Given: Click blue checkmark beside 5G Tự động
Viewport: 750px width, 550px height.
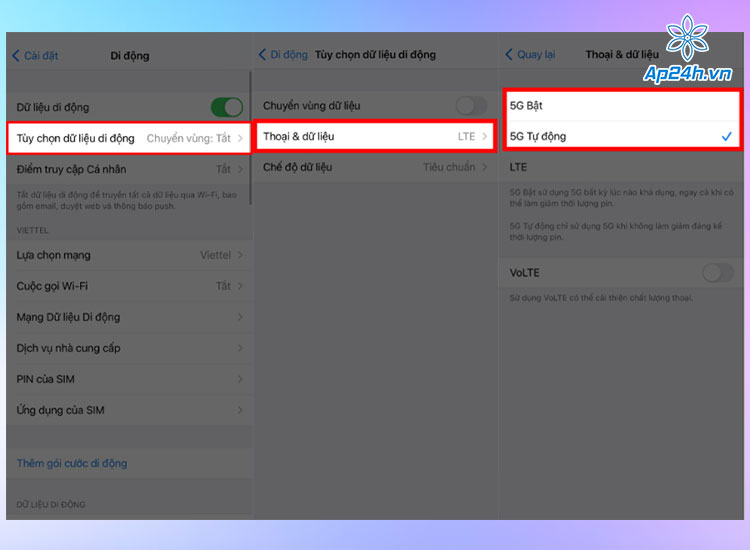Looking at the screenshot, I should 726,136.
